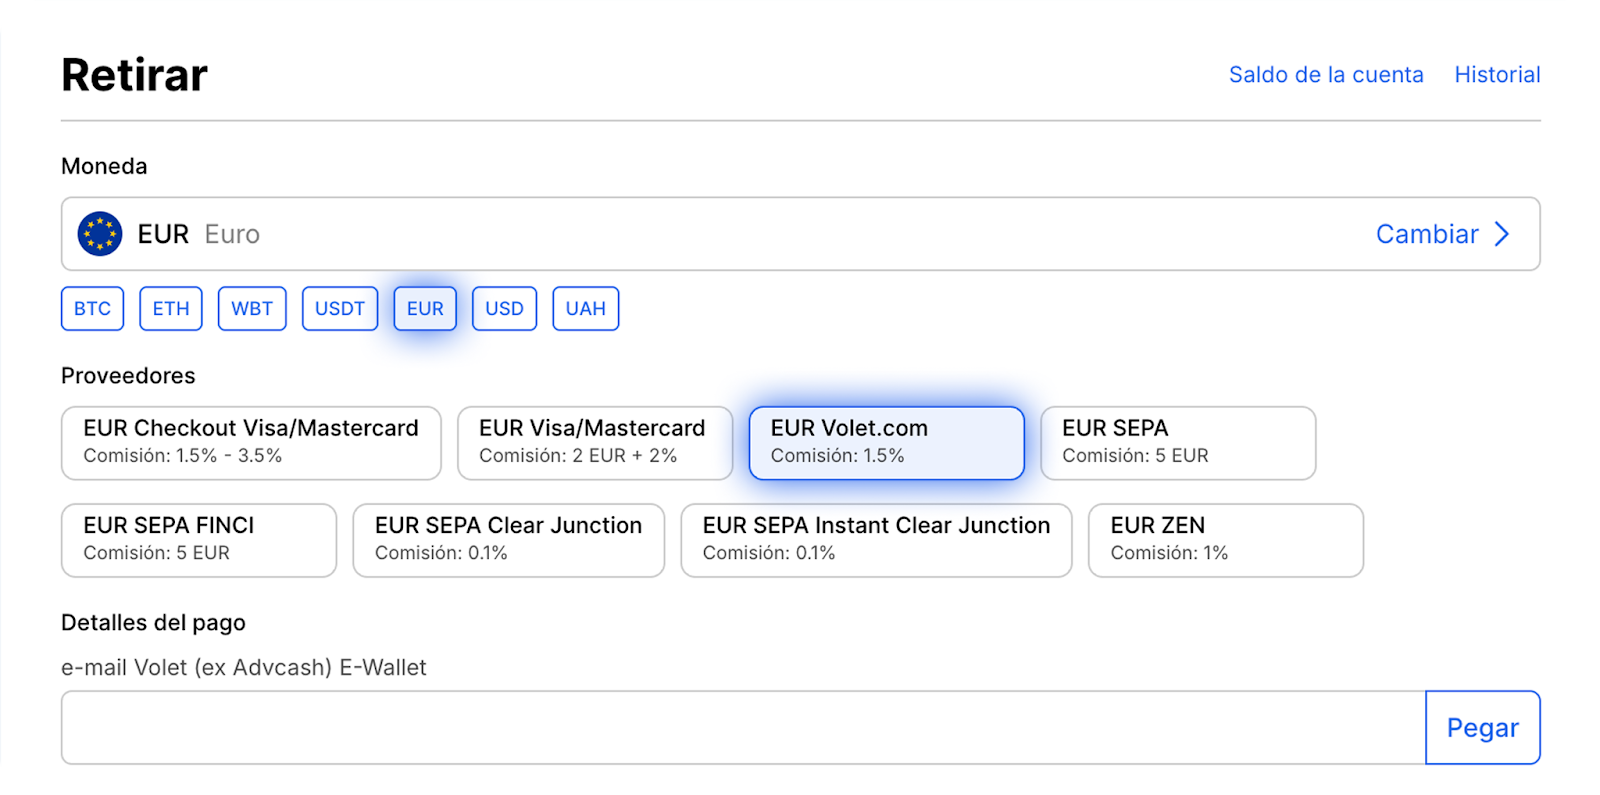Choose EUR SEPA Clear Junction provider
This screenshot has width=1600, height=795.
pyautogui.click(x=508, y=540)
